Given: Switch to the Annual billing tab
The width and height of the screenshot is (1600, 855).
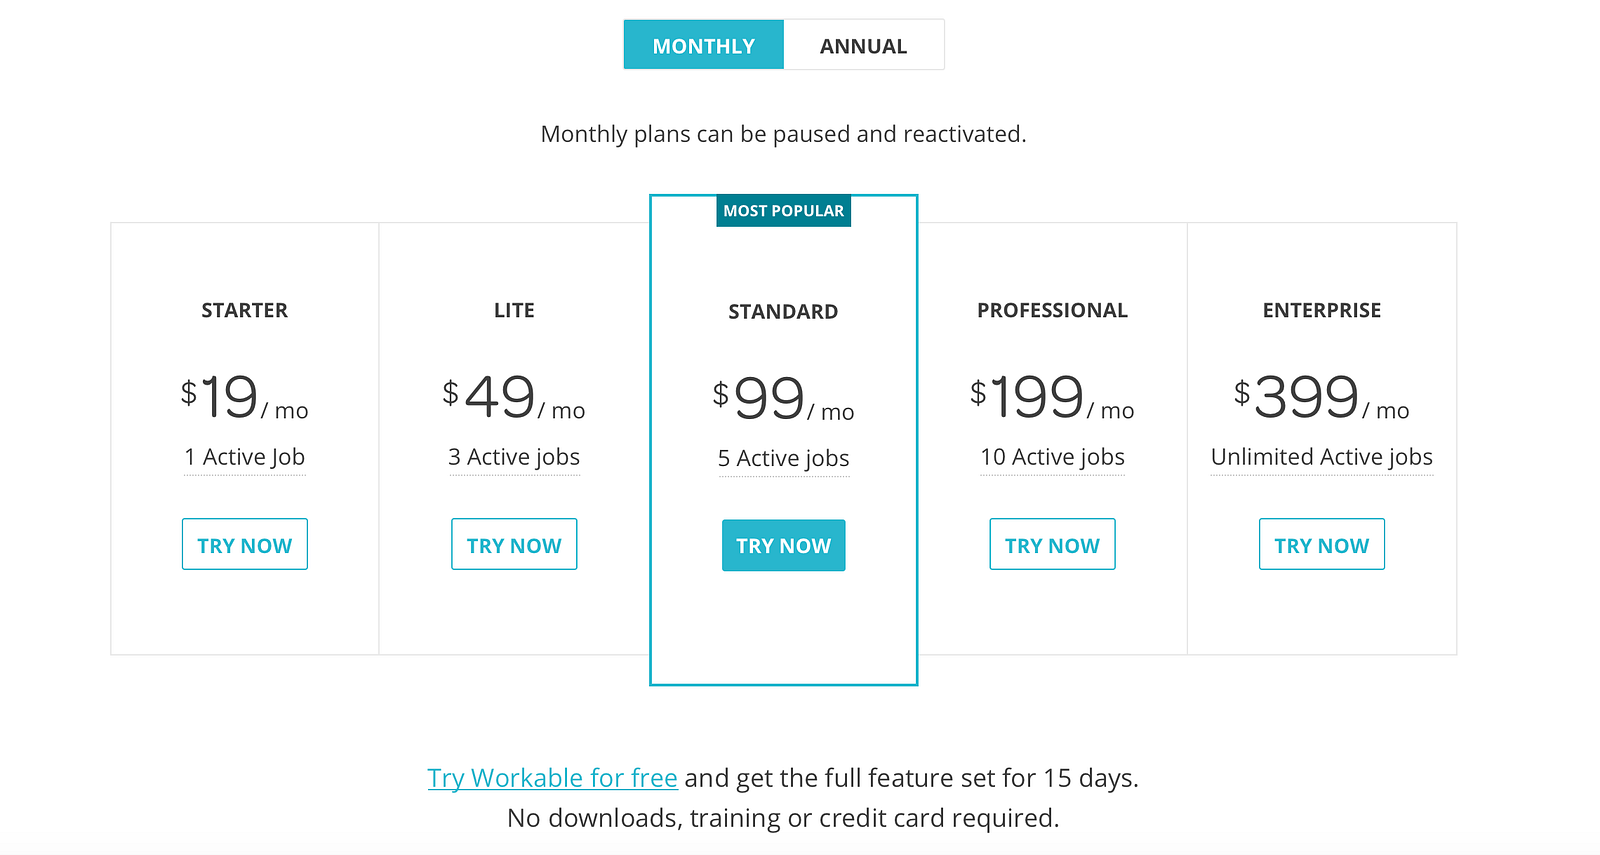Looking at the screenshot, I should 863,45.
